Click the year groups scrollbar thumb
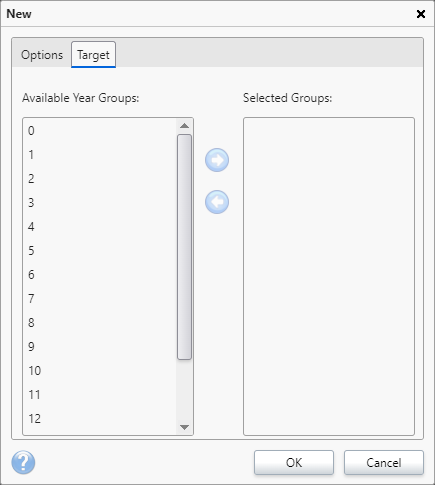435x485 pixels. click(x=184, y=247)
